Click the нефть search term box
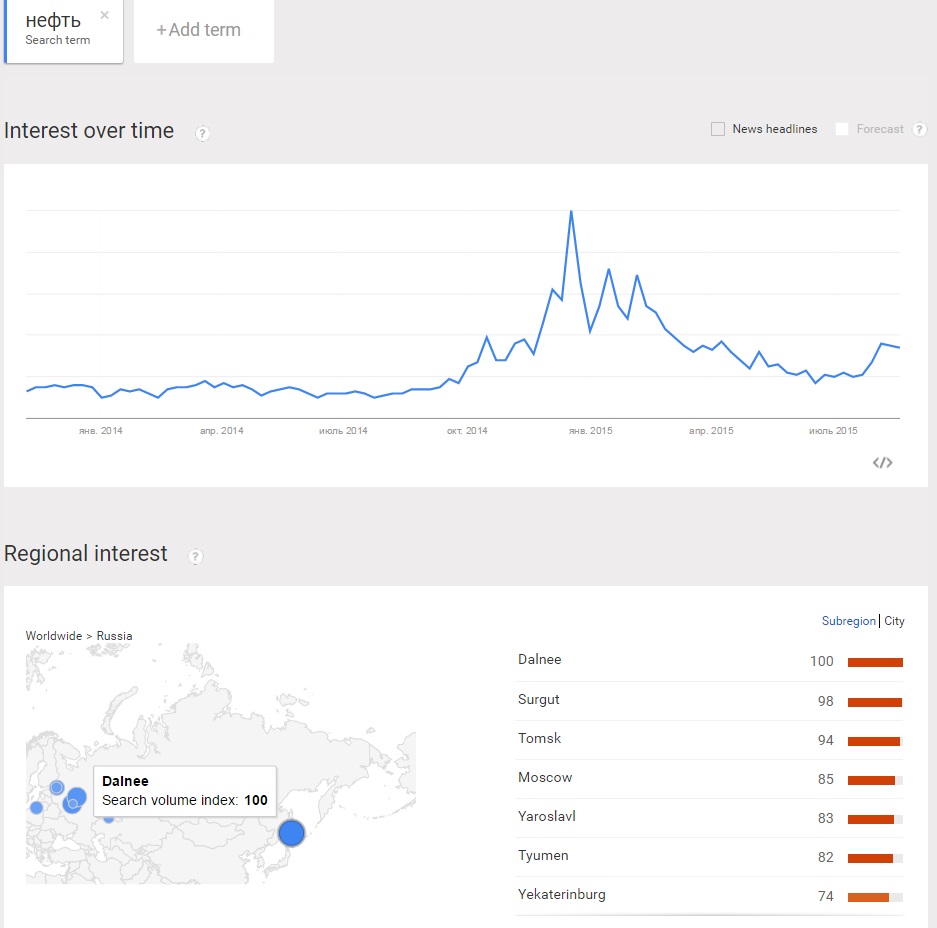 click(58, 30)
